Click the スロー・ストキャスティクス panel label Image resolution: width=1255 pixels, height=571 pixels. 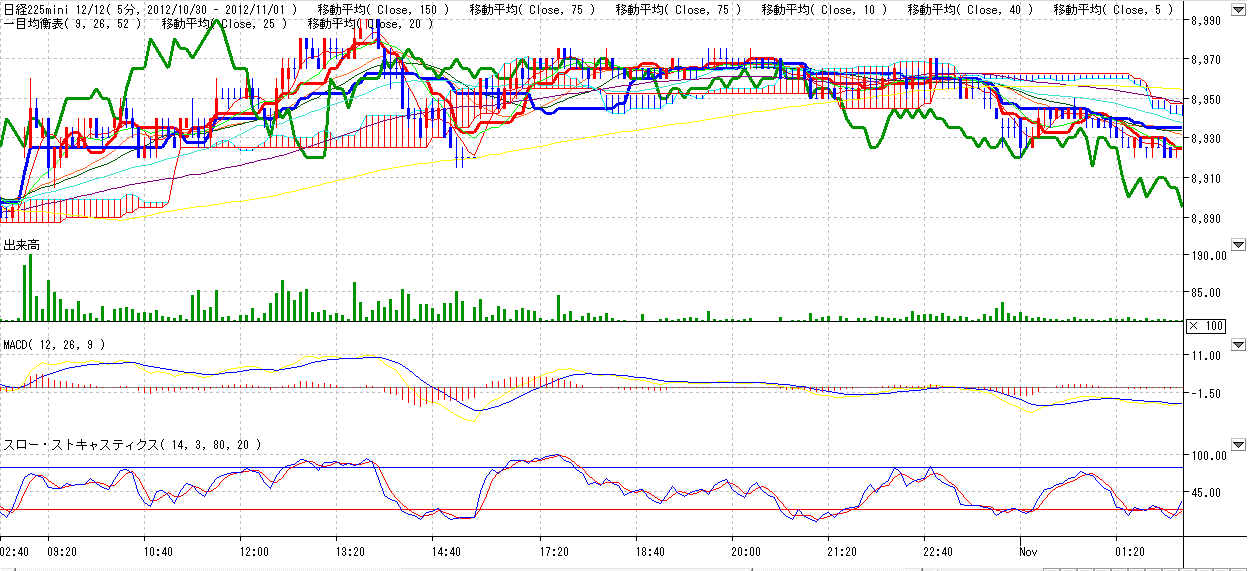[132, 444]
